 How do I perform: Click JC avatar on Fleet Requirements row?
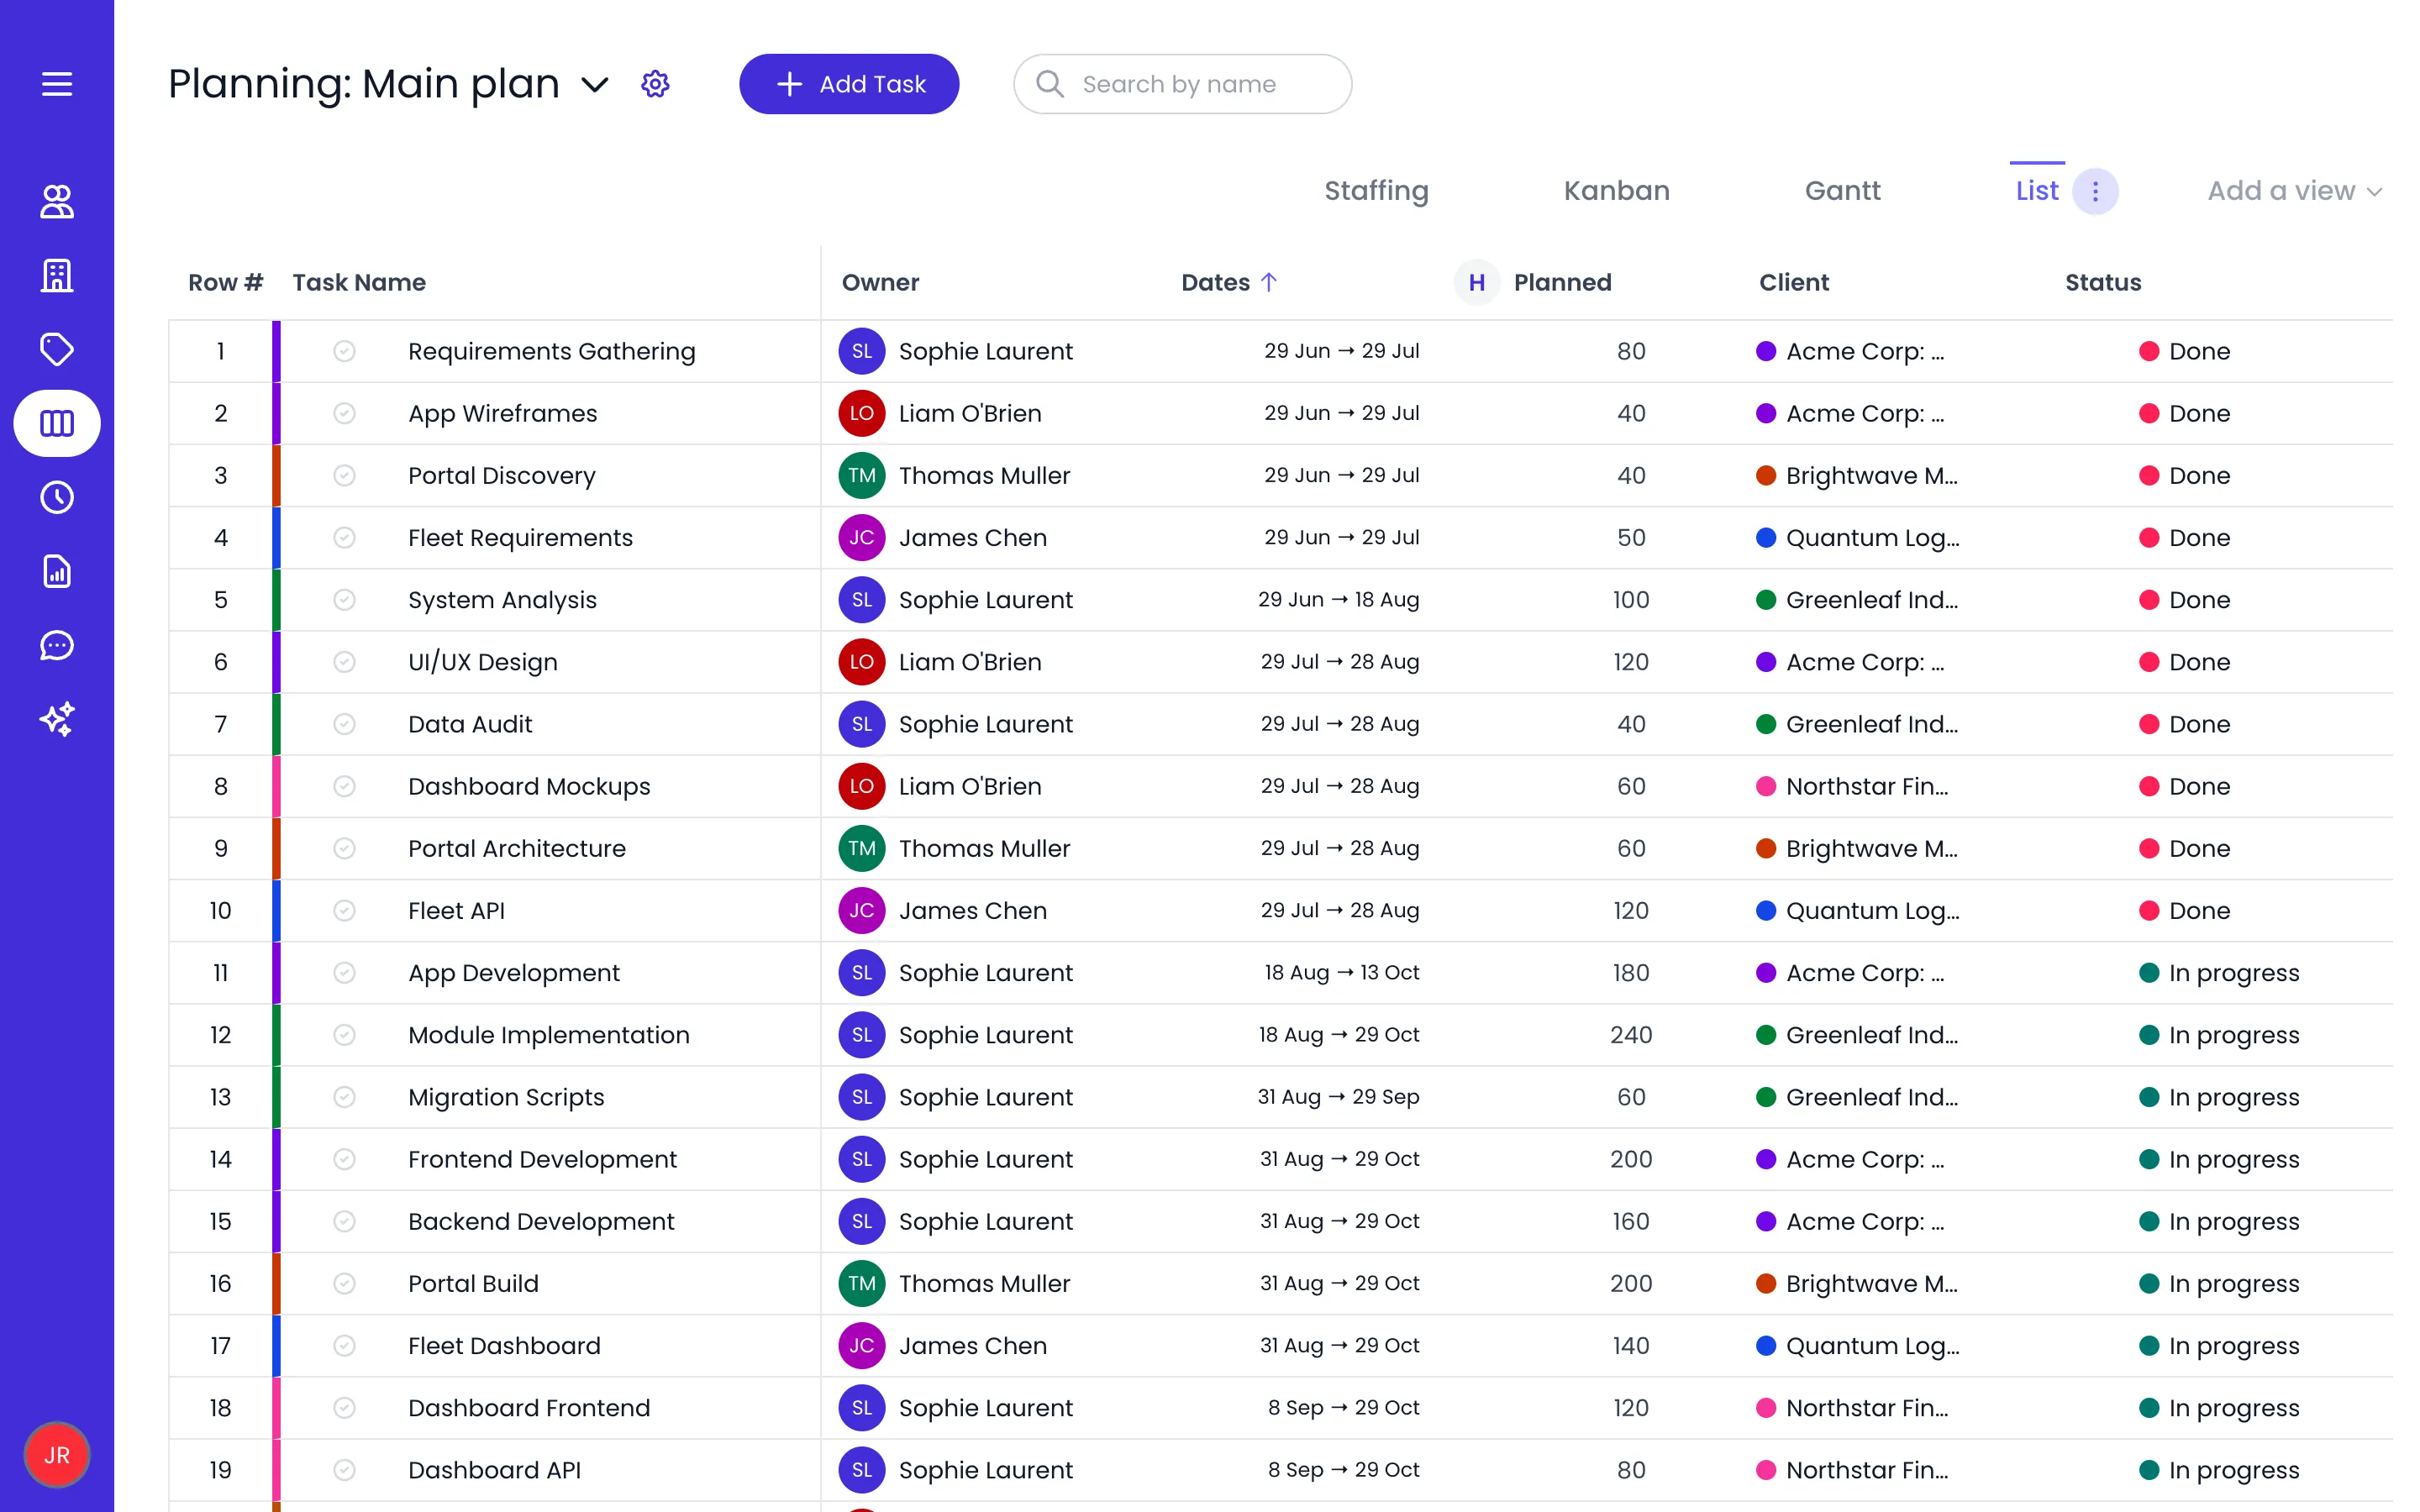tap(862, 537)
